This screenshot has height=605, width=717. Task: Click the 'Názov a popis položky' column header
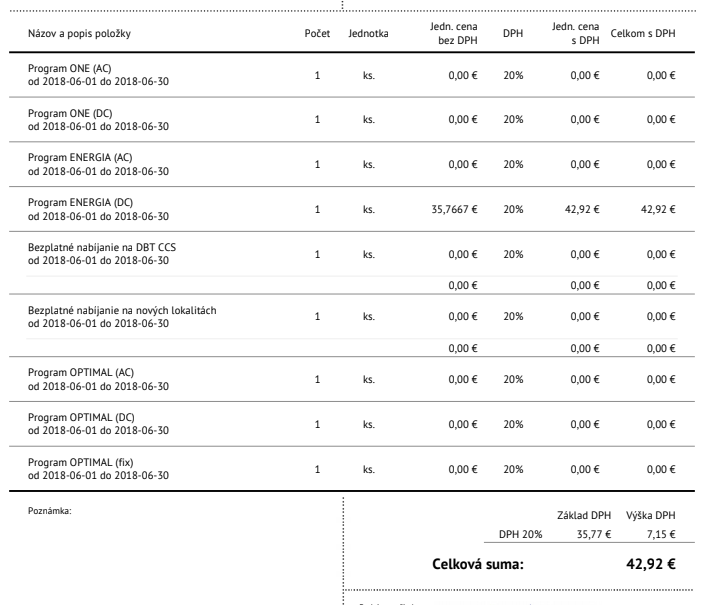pos(79,33)
